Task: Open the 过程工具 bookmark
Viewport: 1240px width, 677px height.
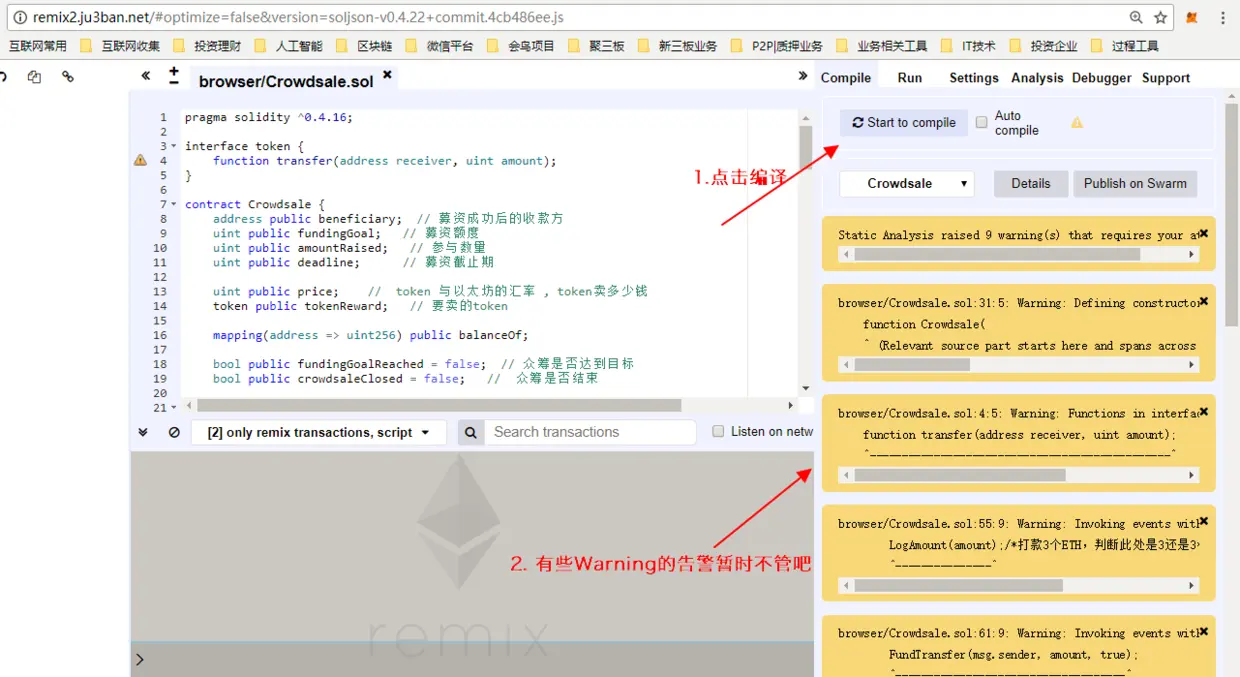Action: pyautogui.click(x=1125, y=46)
